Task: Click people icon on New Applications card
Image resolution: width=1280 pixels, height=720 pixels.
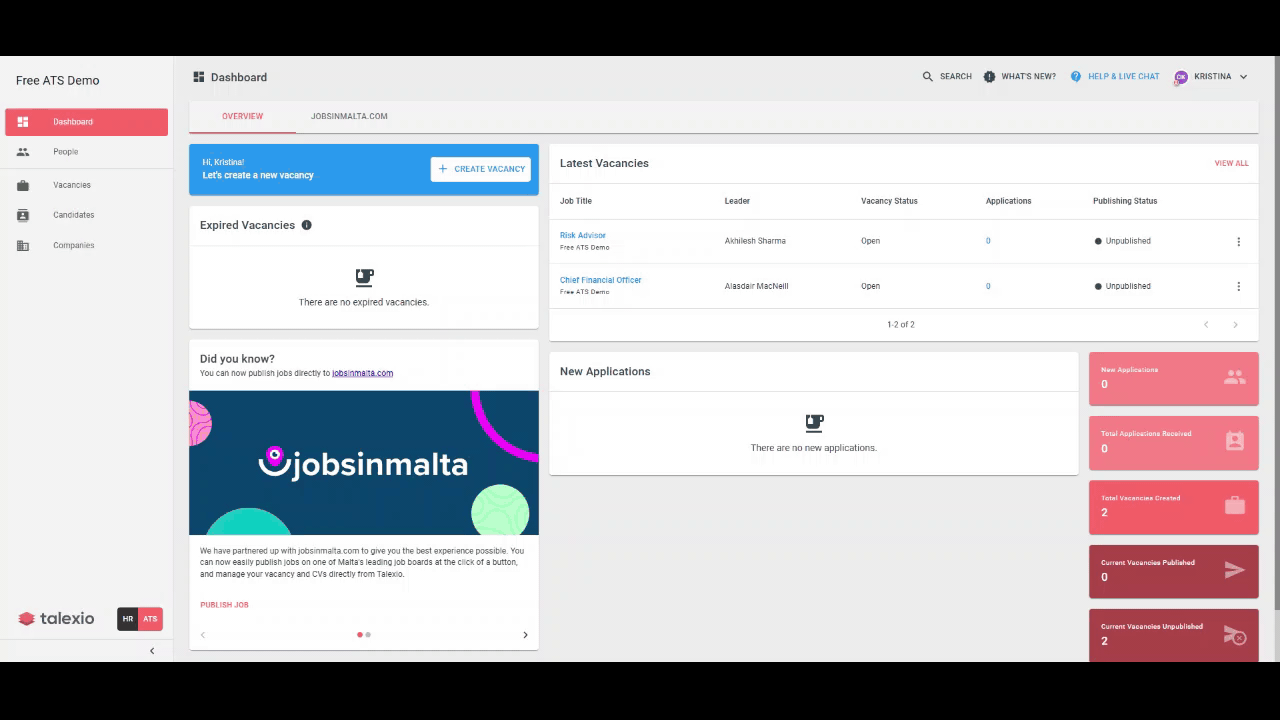Action: point(1235,377)
